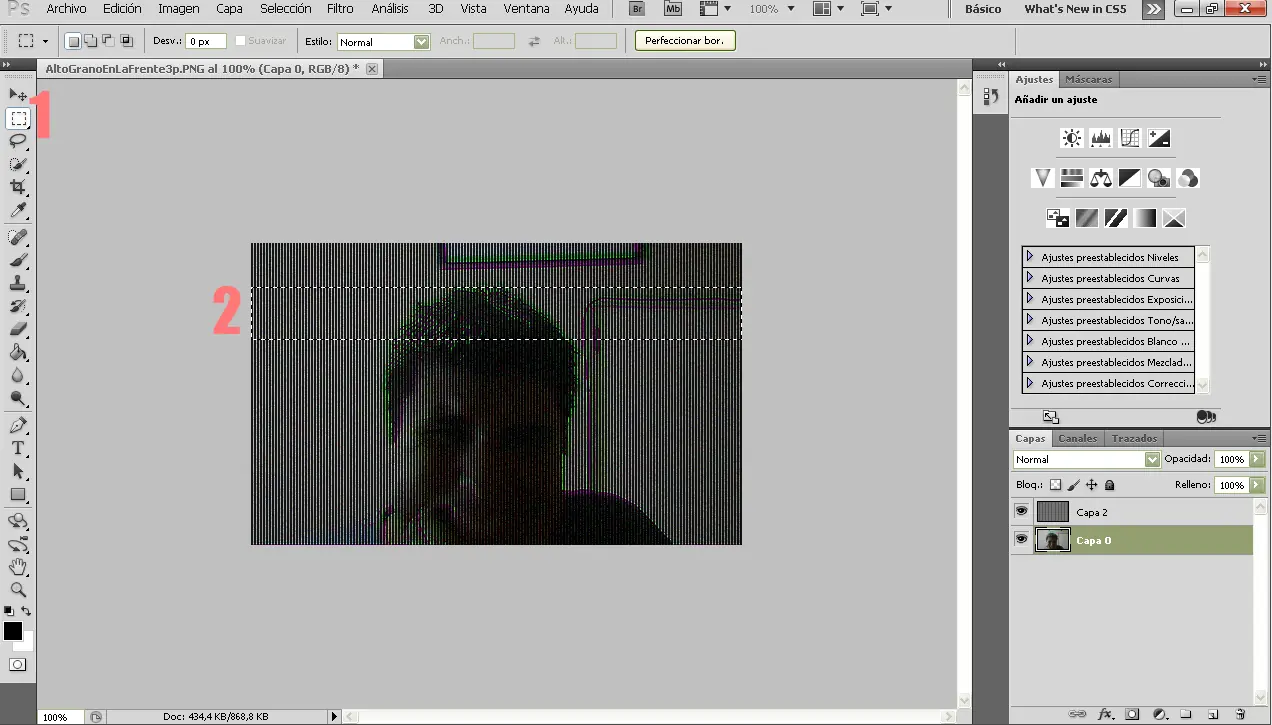Toggle Quick Mask mode

click(18, 664)
